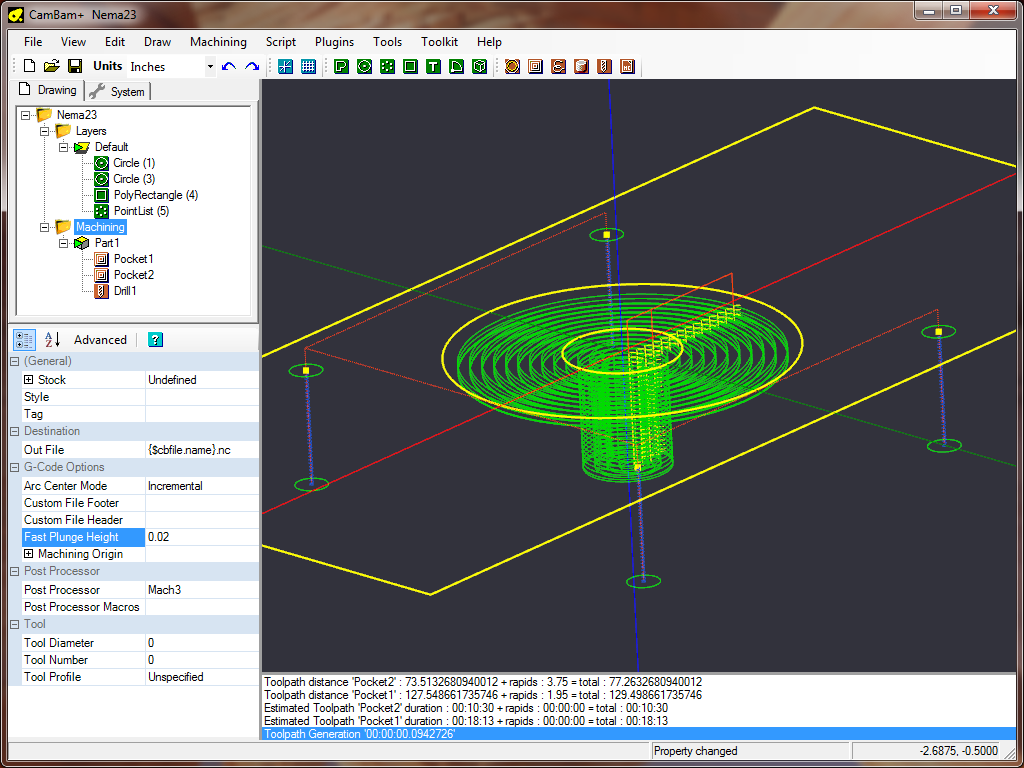Expand the Stock property group
The height and width of the screenshot is (768, 1024).
click(x=29, y=380)
